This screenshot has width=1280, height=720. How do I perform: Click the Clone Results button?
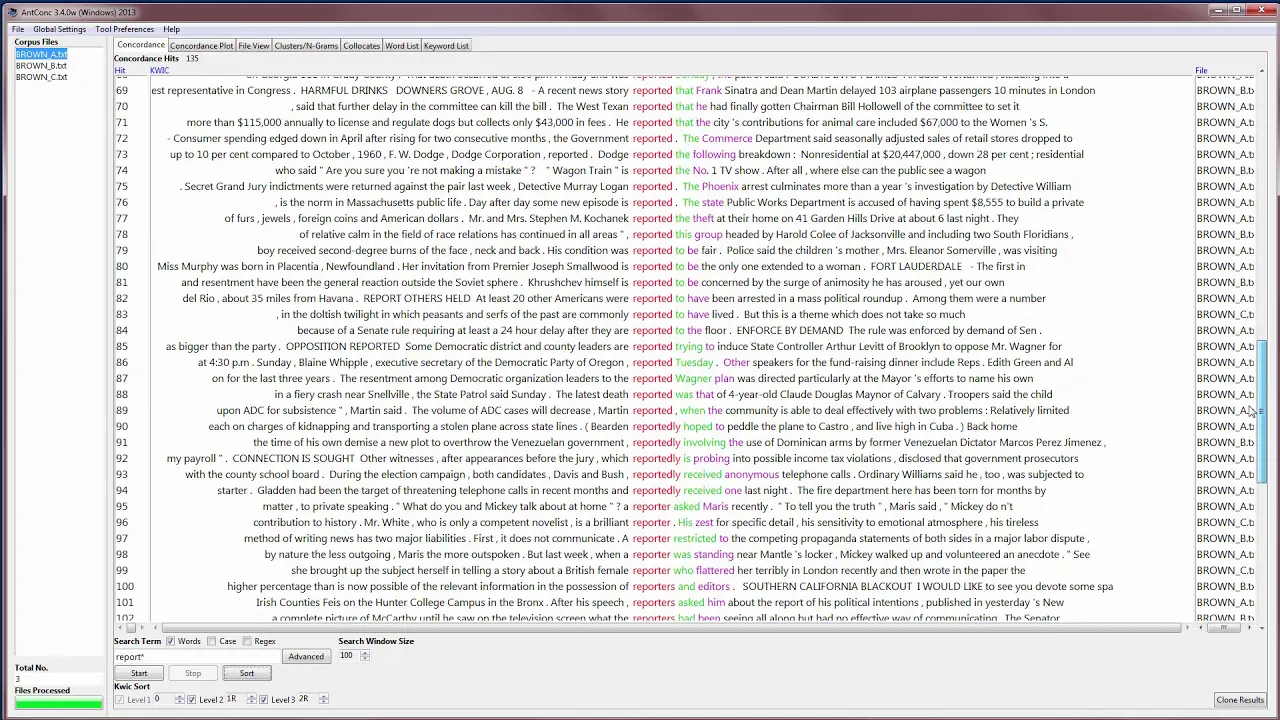1240,700
